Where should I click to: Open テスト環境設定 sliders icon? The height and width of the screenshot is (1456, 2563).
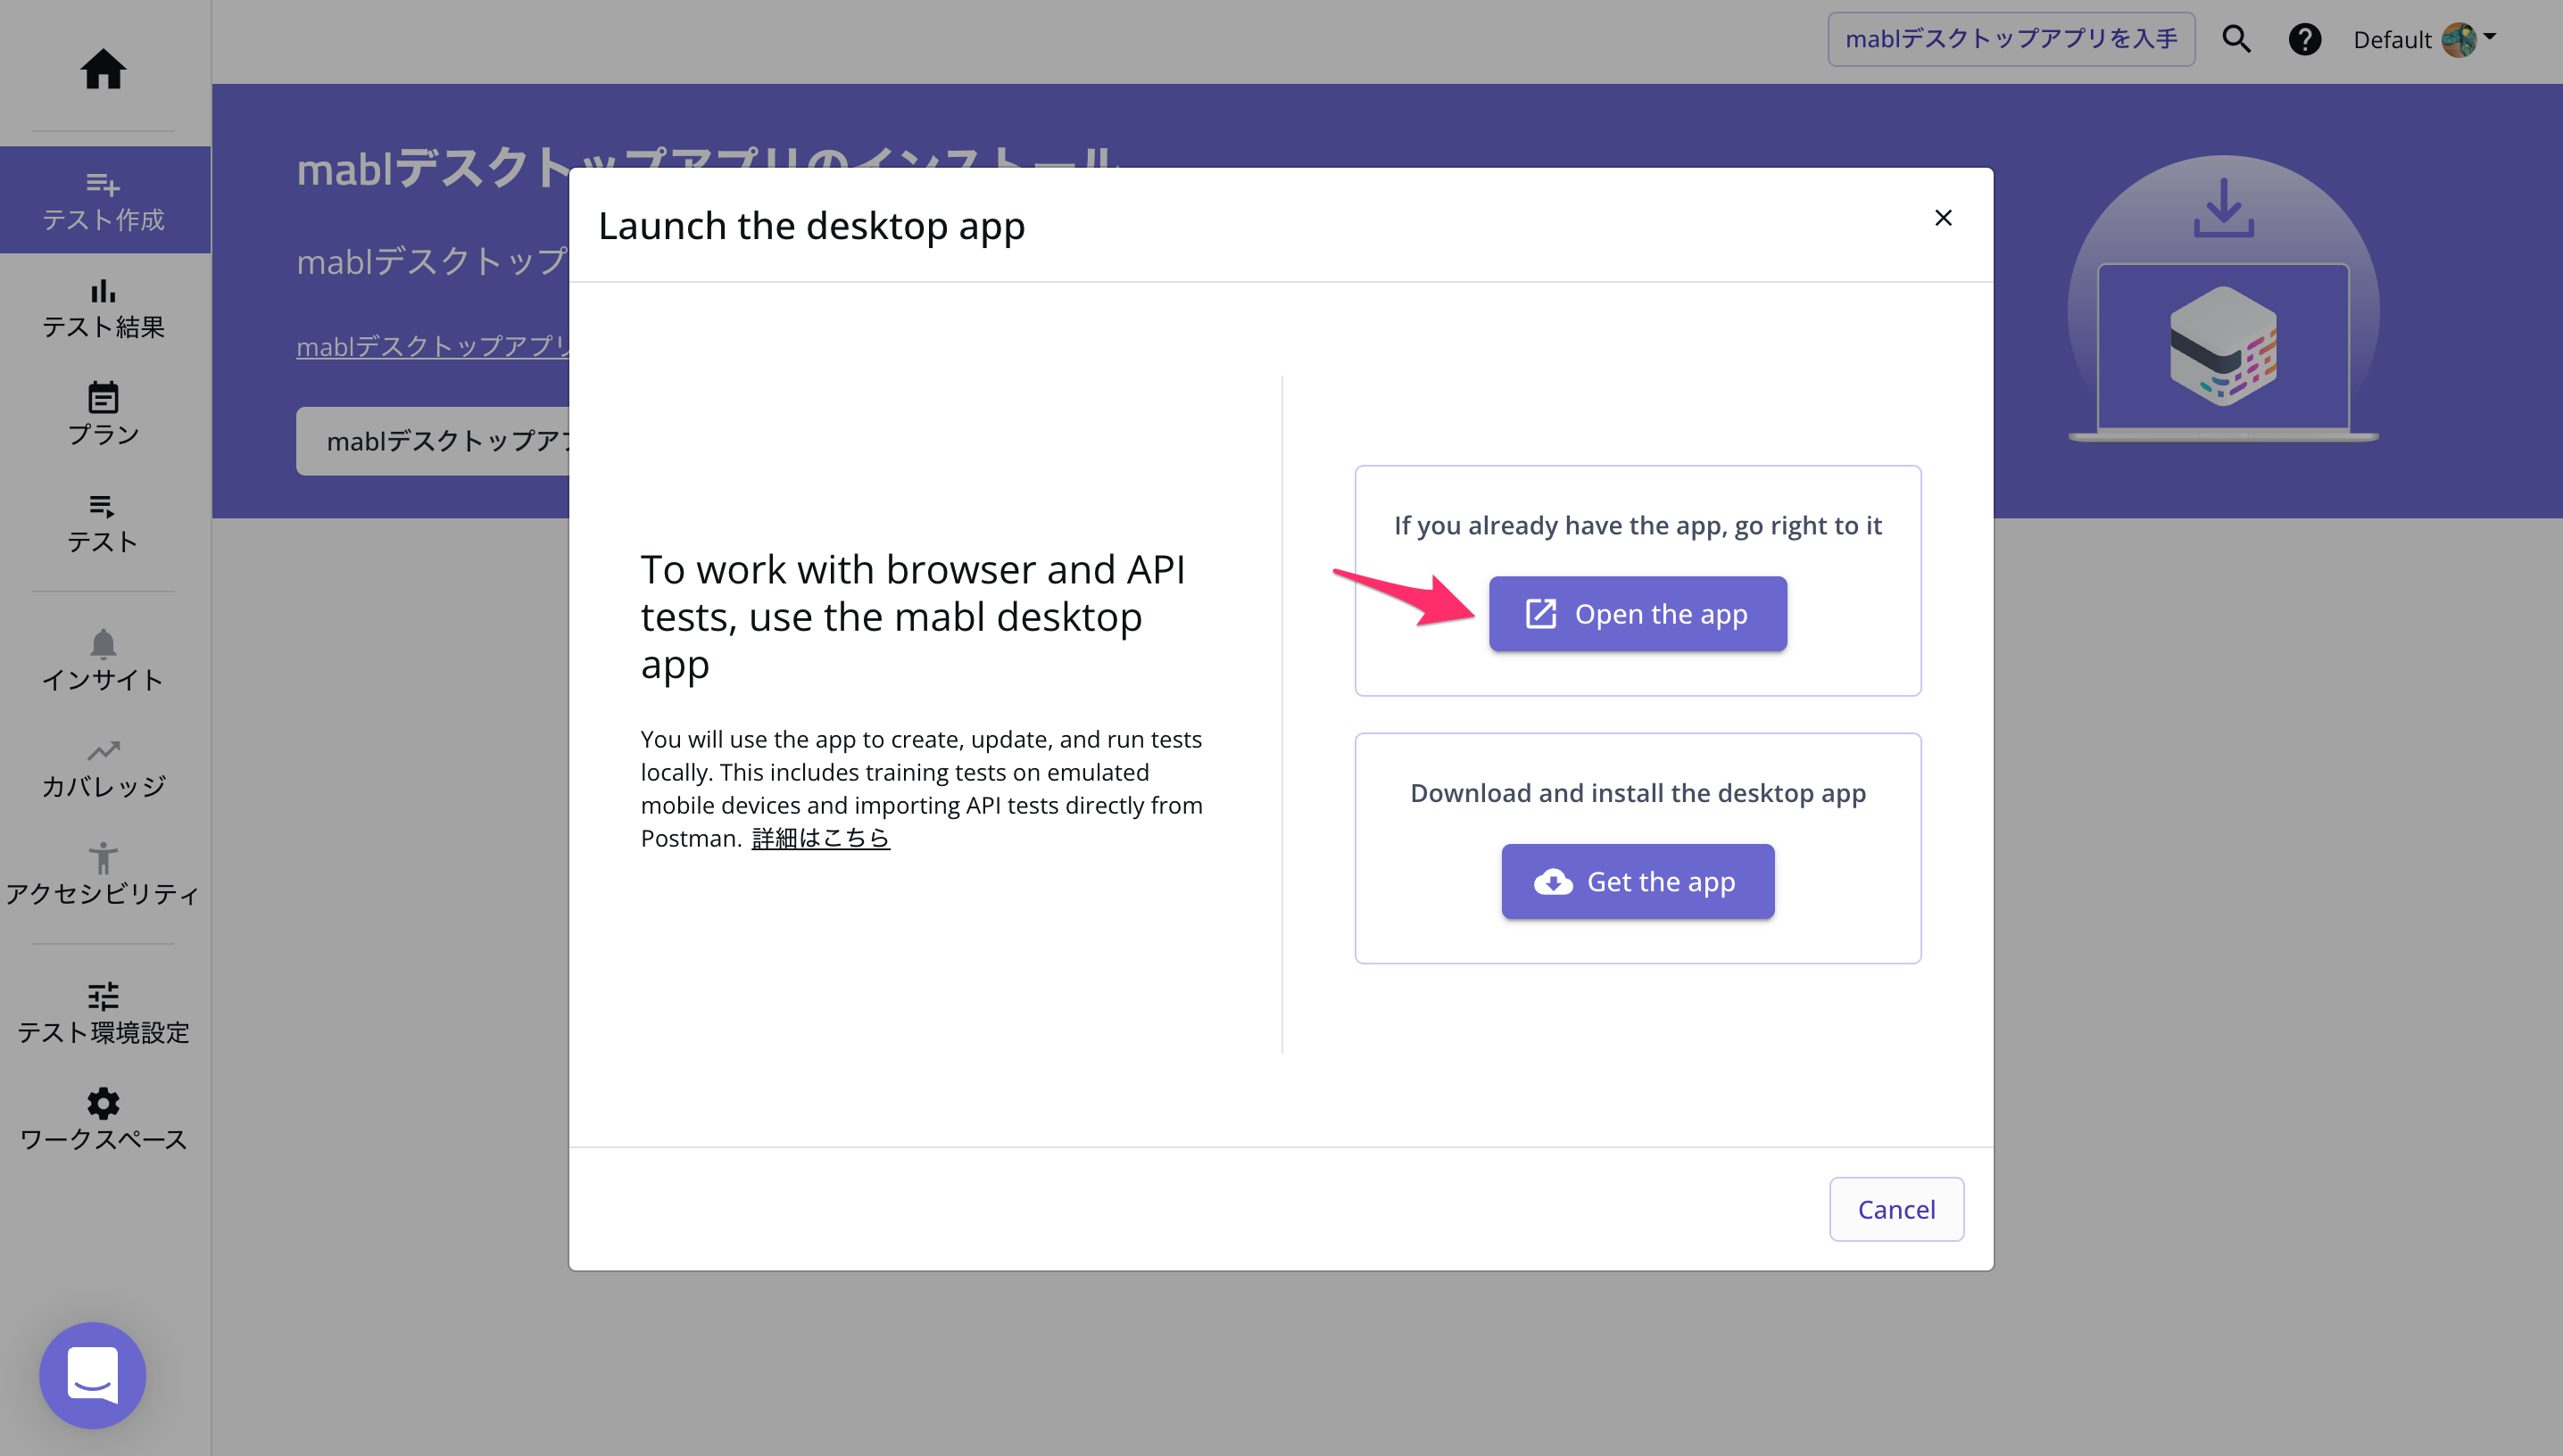tap(103, 996)
